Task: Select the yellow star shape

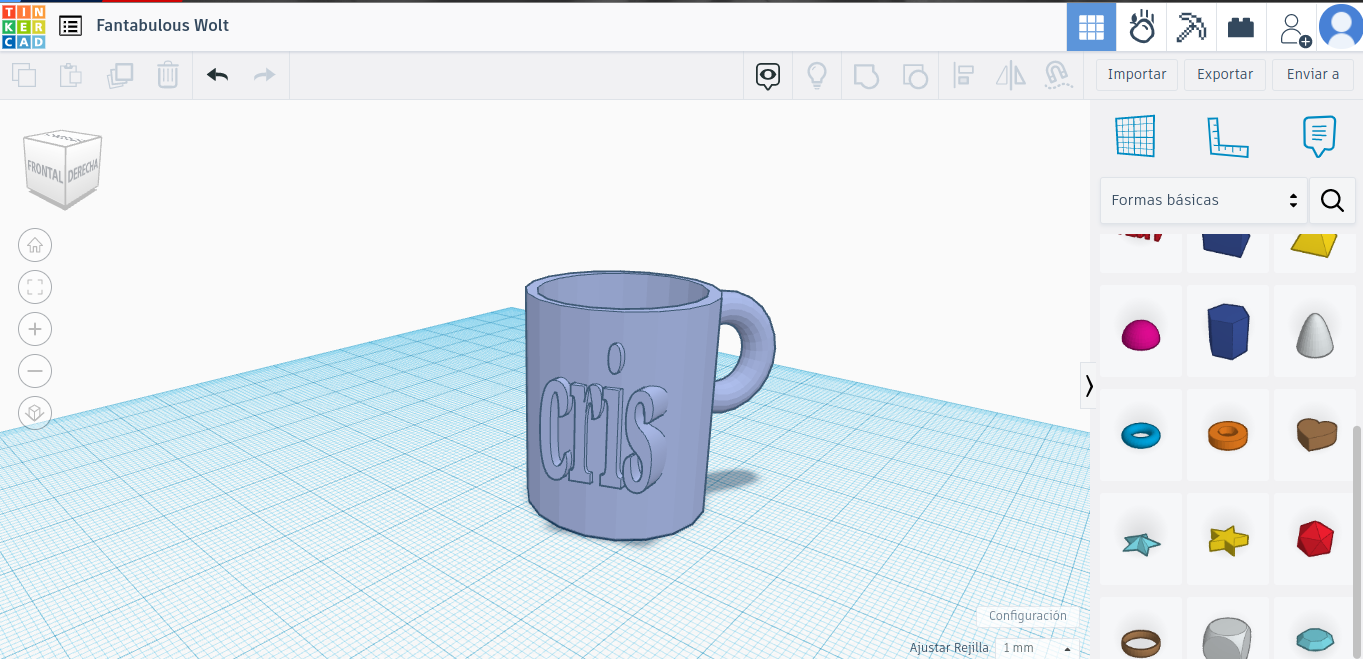Action: (1228, 540)
